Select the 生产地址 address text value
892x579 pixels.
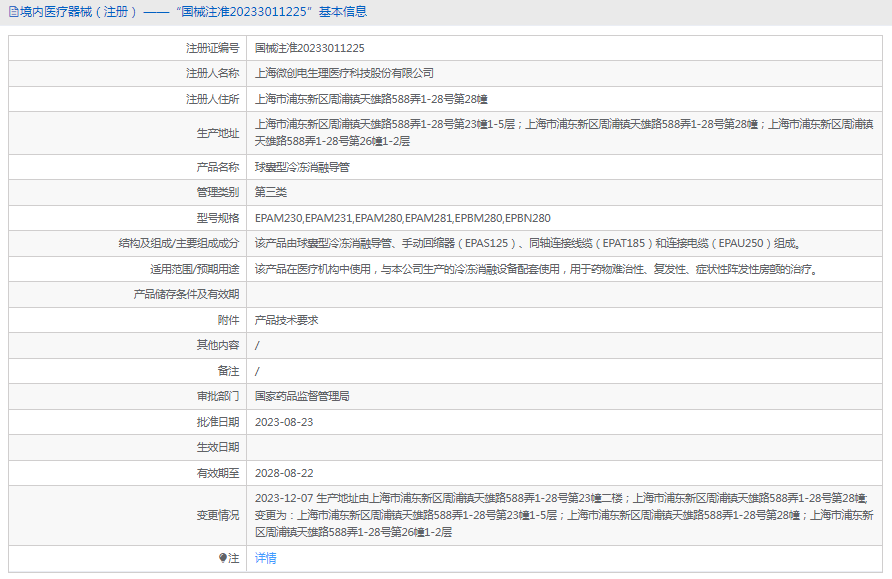[x=564, y=133]
